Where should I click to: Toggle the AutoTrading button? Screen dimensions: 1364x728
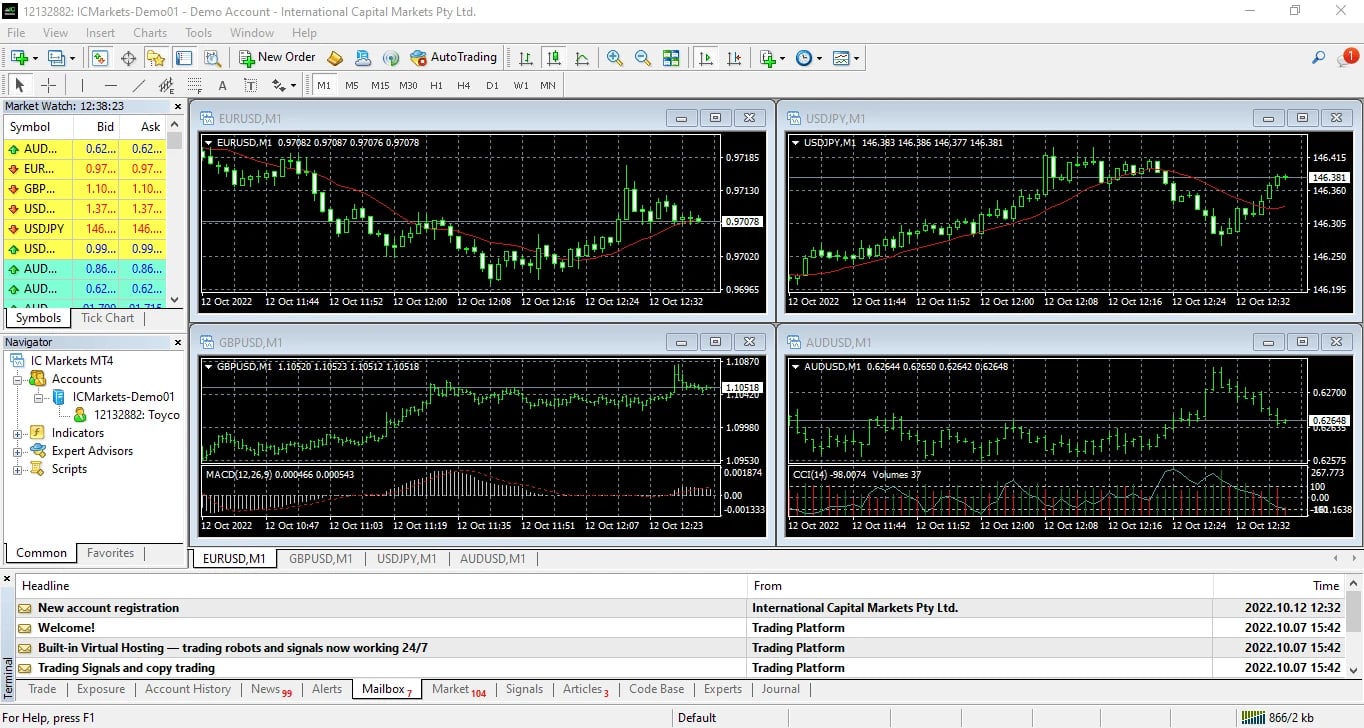[453, 58]
